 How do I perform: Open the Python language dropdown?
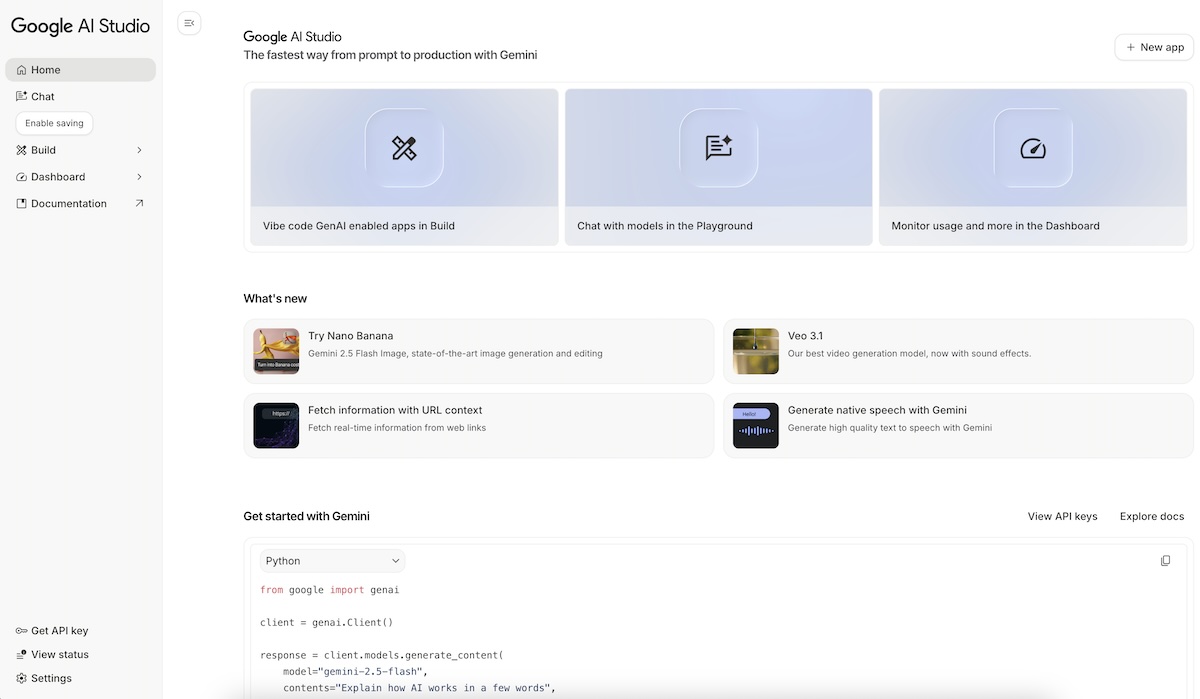[332, 560]
